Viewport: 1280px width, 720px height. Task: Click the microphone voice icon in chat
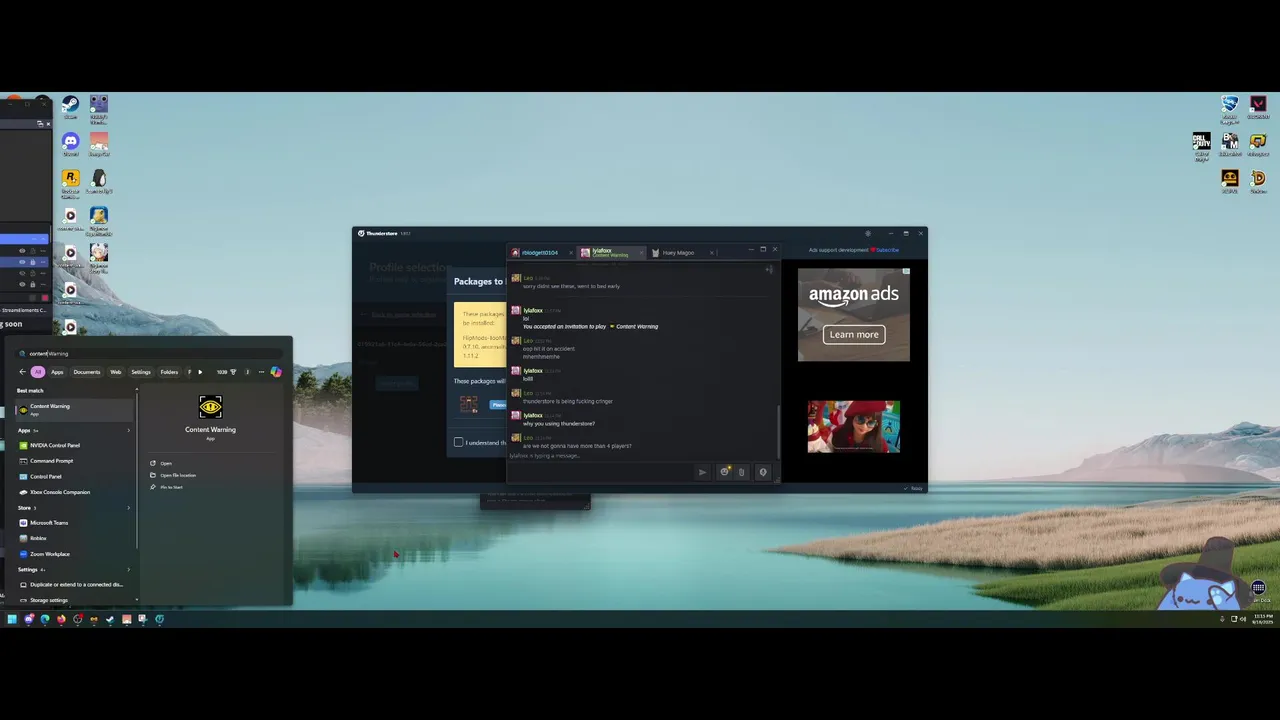point(763,472)
